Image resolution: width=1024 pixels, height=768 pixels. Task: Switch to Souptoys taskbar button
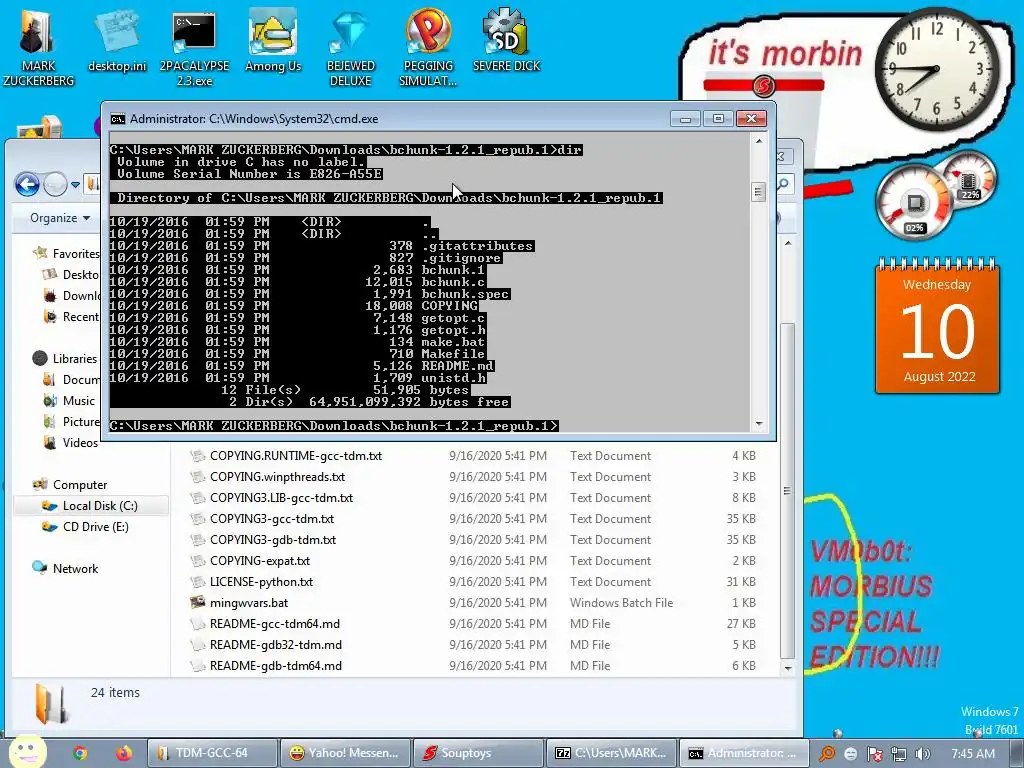pos(479,753)
